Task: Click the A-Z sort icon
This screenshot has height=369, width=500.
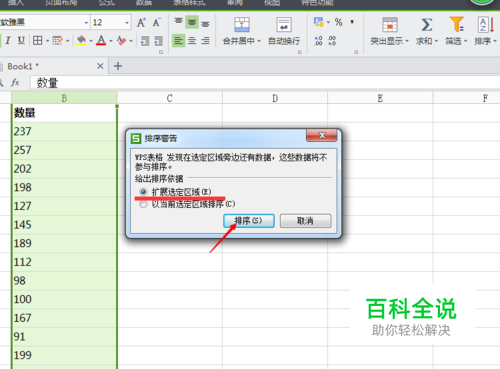Action: point(486,25)
